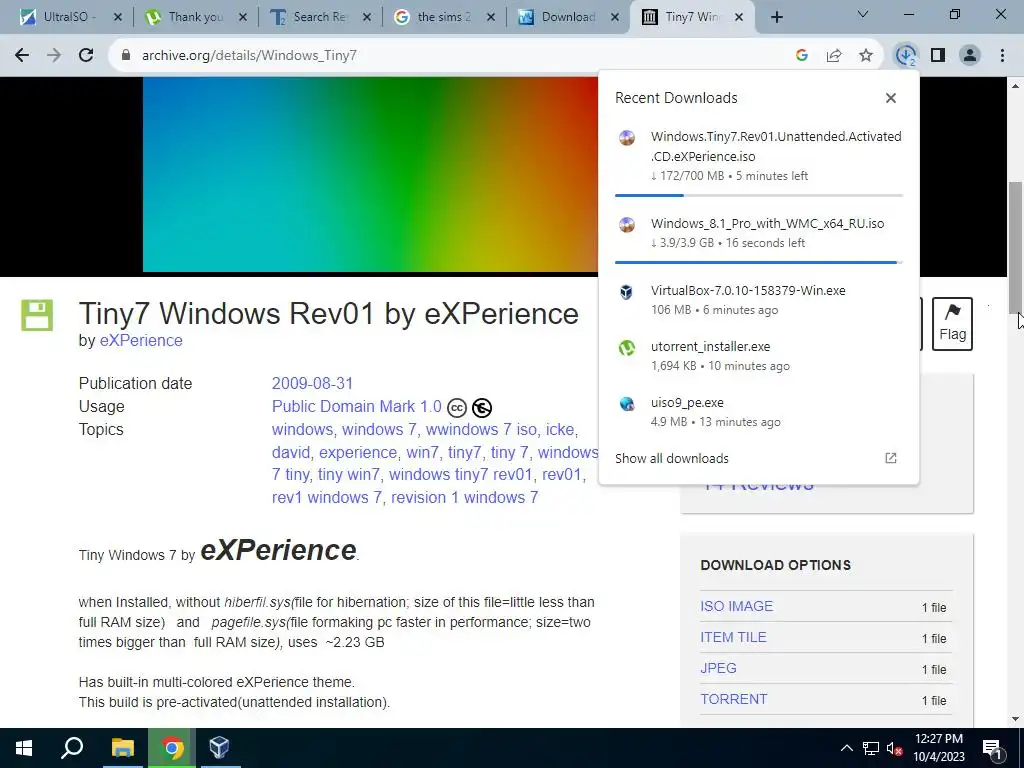Screen dimensions: 1024x768
Task: Open Google lens icon in address bar
Action: [802, 56]
